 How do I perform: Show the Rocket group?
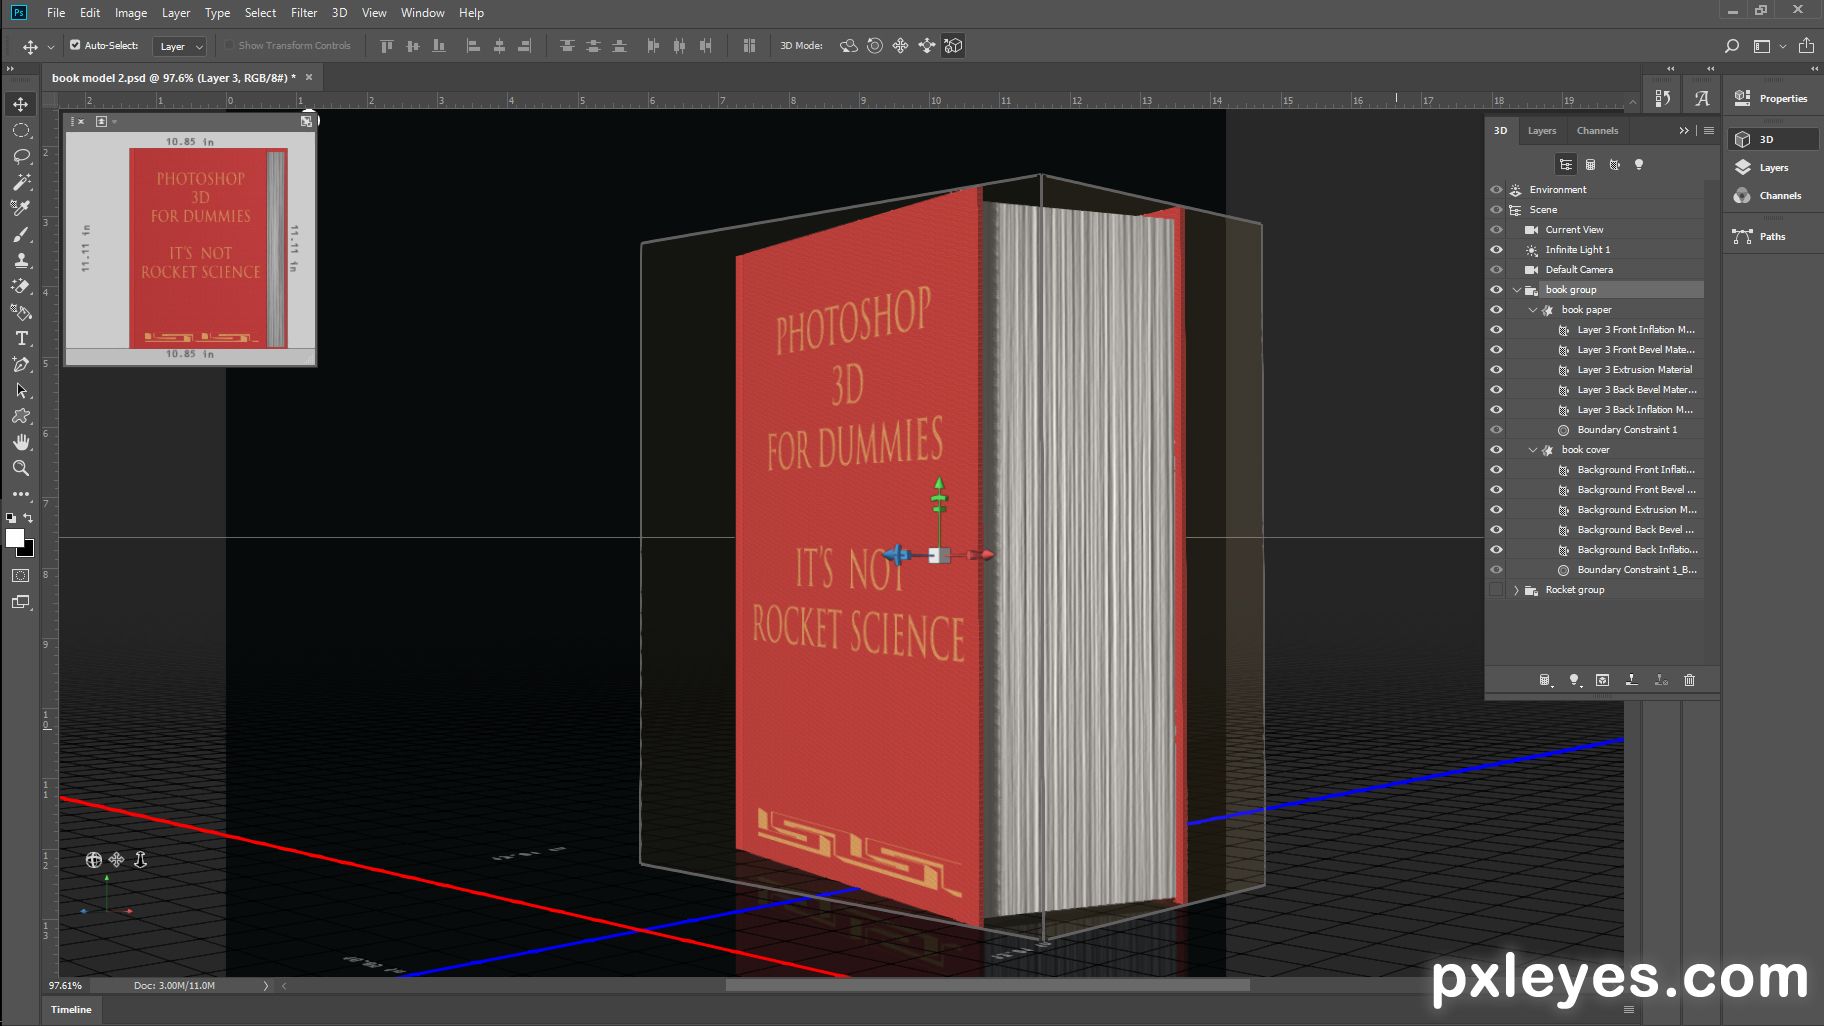[x=1496, y=590]
